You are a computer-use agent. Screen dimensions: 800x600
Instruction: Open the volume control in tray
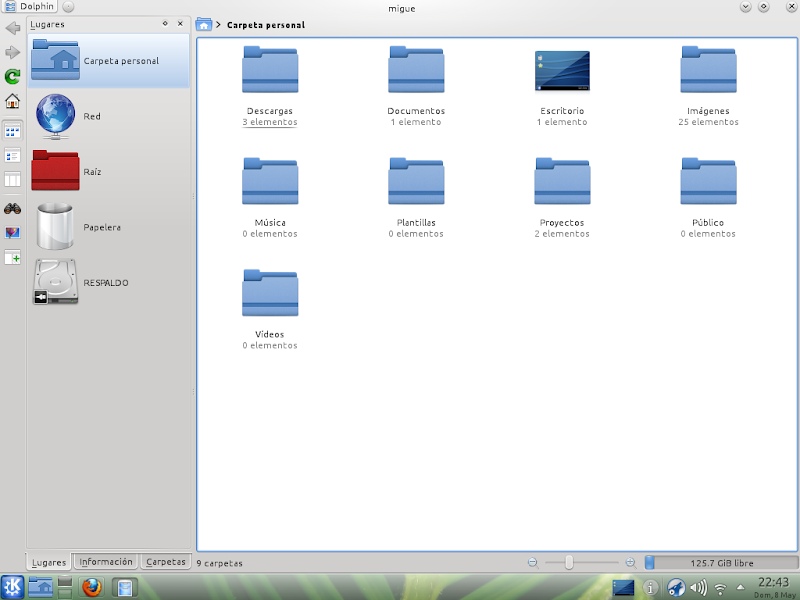[x=698, y=588]
